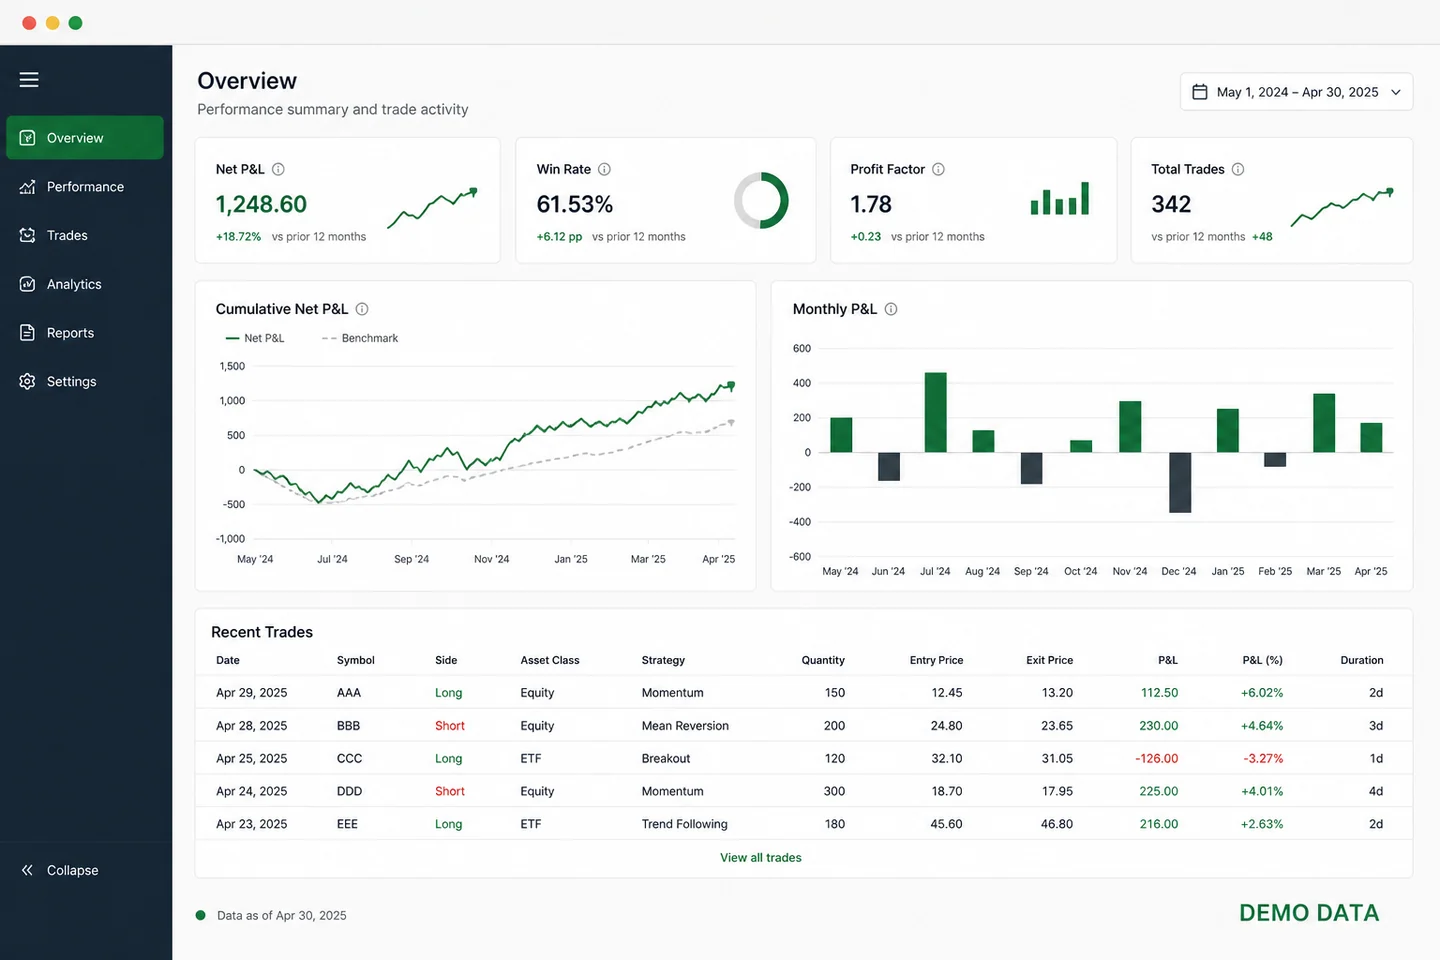Click the Strategy column header
1440x960 pixels.
(663, 660)
